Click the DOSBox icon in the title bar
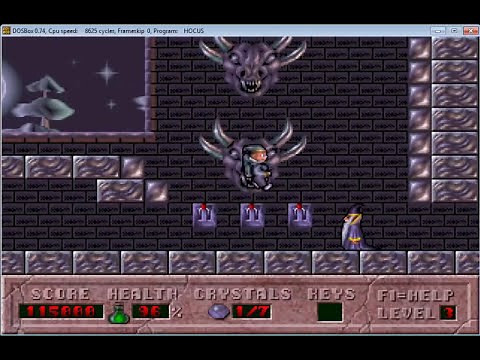This screenshot has height=360, width=480. tap(6, 31)
